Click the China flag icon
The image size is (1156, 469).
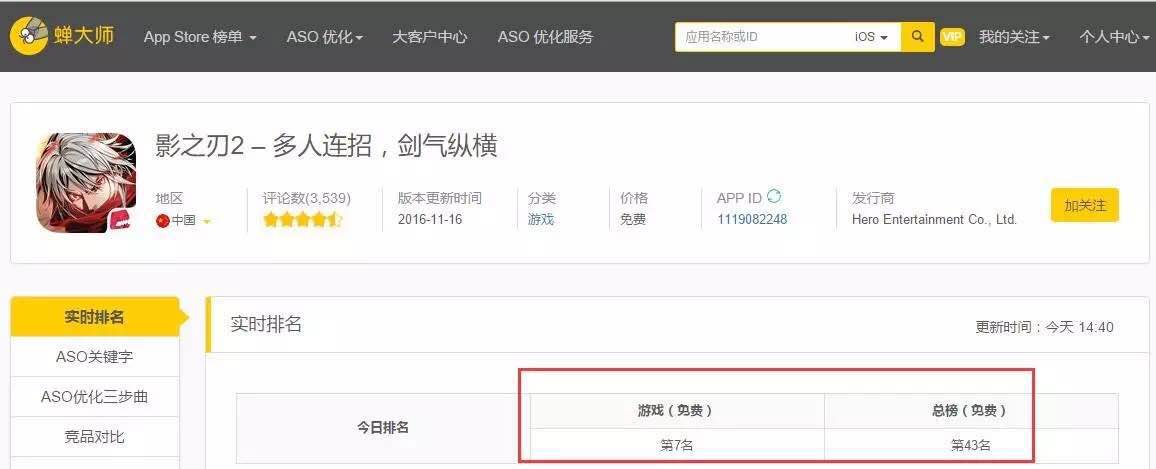162,220
